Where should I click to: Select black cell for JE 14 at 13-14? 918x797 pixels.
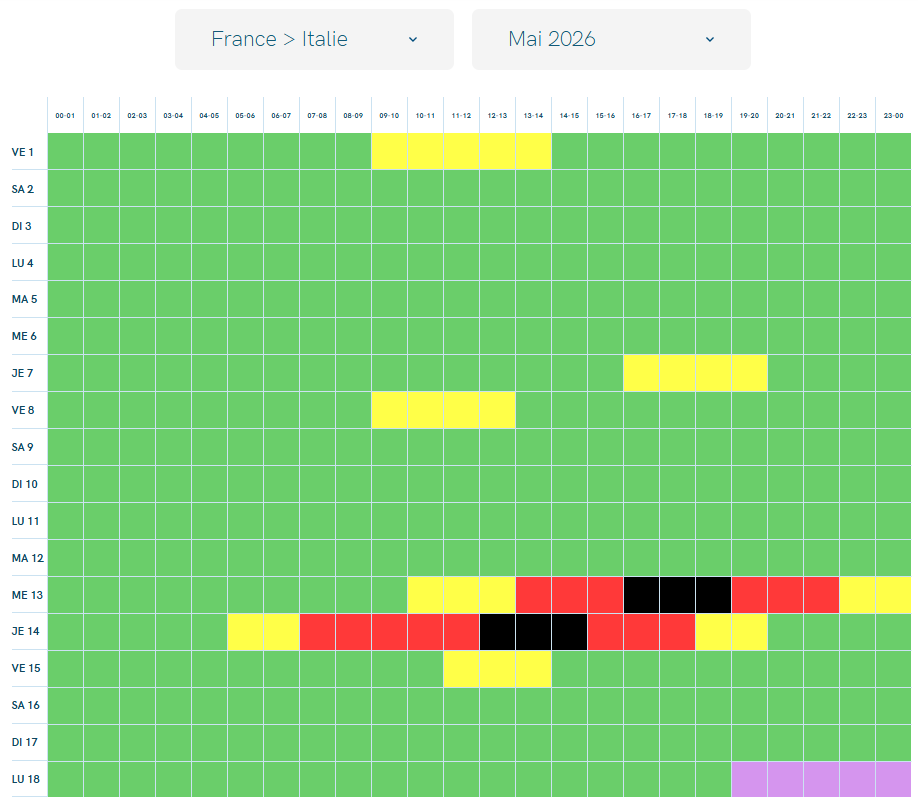(533, 632)
